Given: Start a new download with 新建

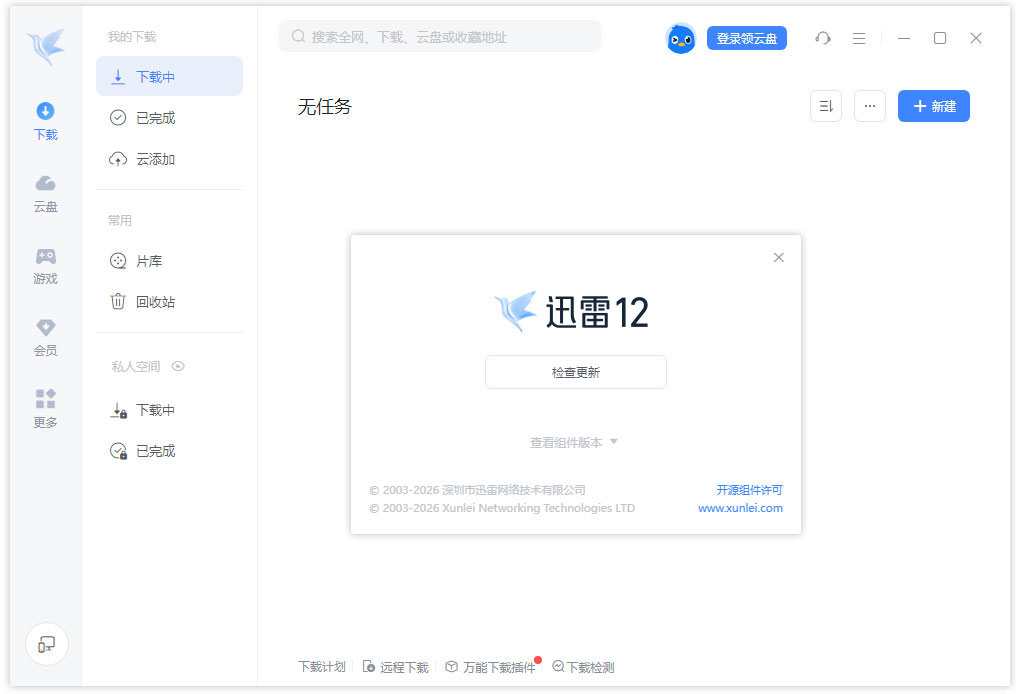Looking at the screenshot, I should click(933, 106).
